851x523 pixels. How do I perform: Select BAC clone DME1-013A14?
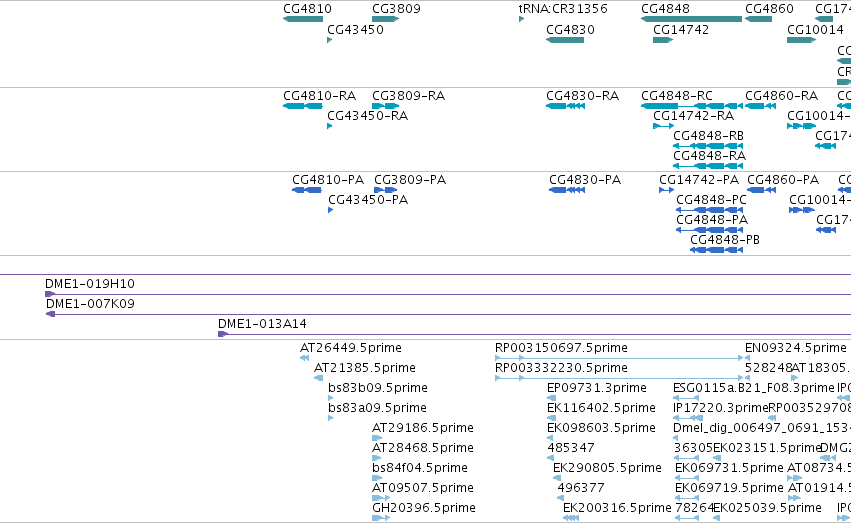click(262, 324)
